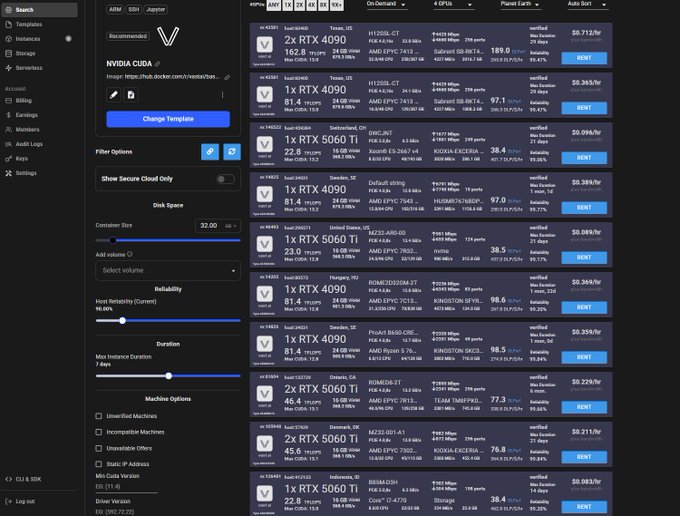Check the Incompatible Machines checkbox
Screen dimensions: 680x516
[x=98, y=432]
